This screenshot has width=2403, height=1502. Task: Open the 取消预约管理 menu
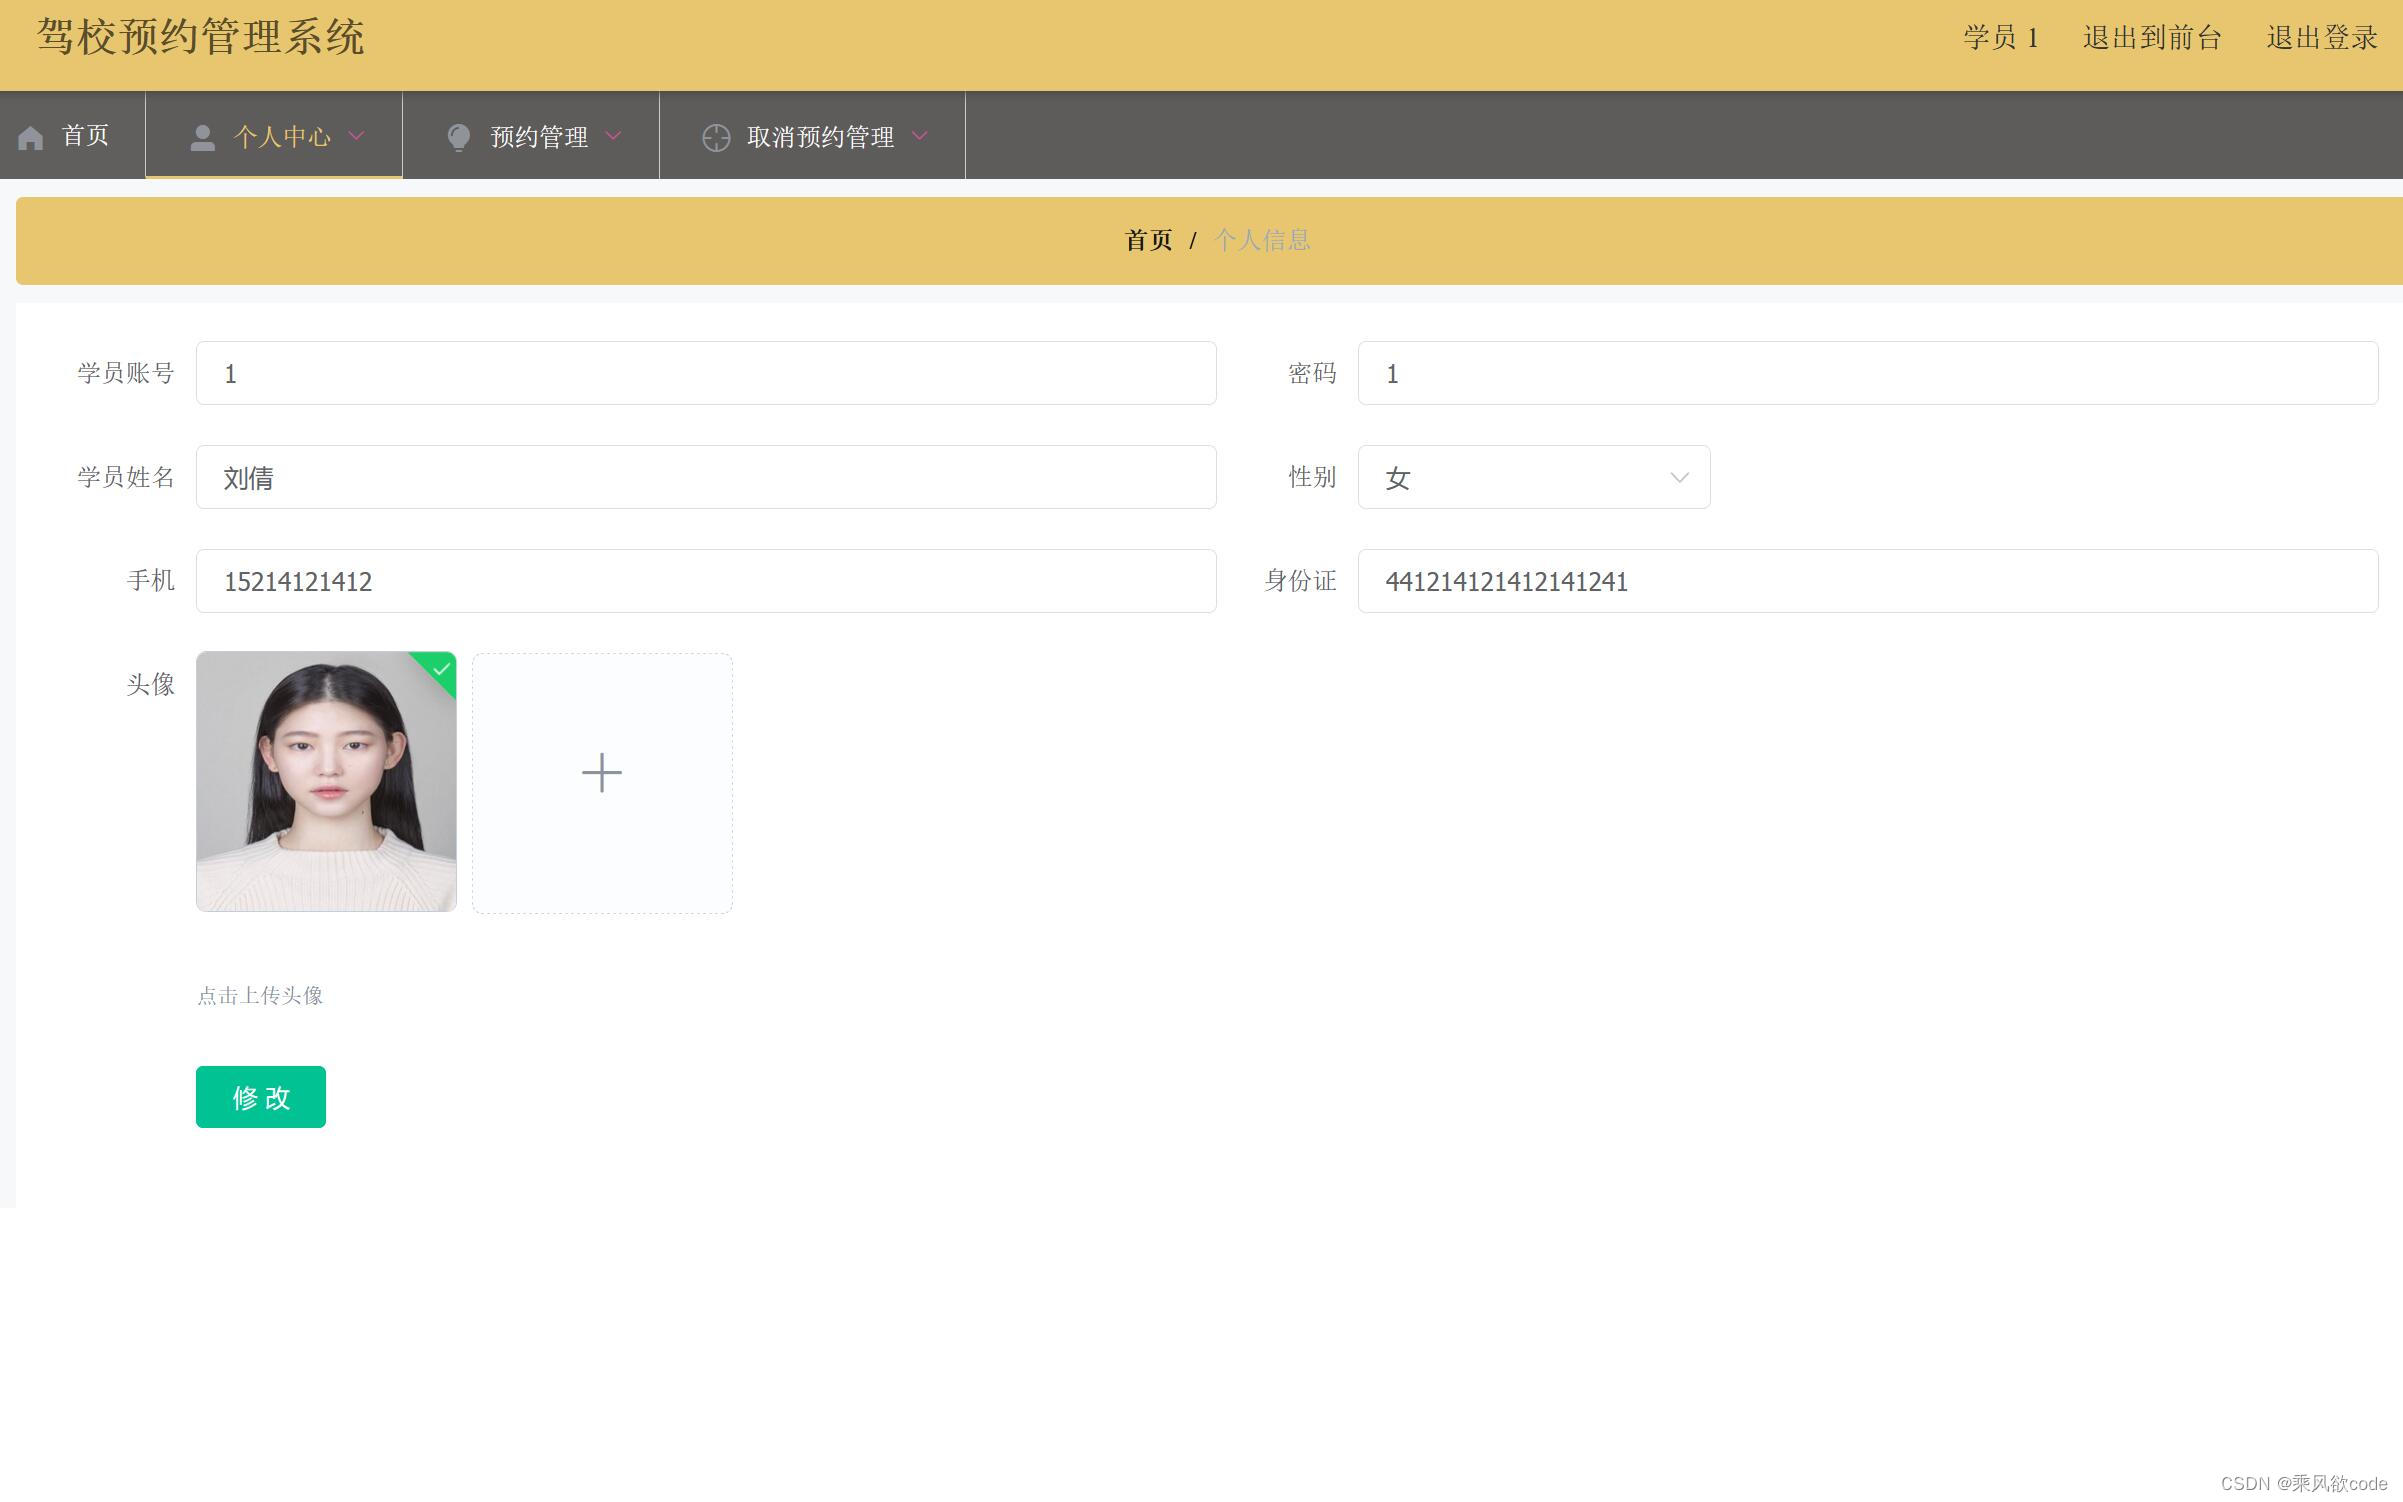coord(820,137)
